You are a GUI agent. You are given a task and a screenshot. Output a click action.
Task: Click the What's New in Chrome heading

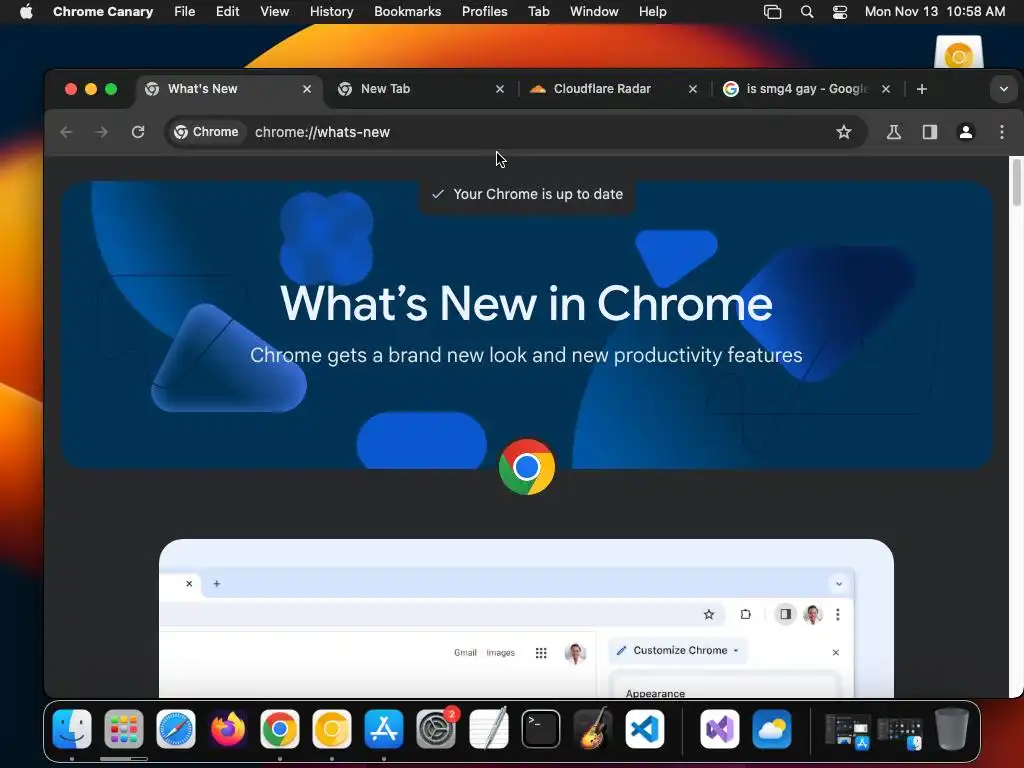tap(526, 304)
